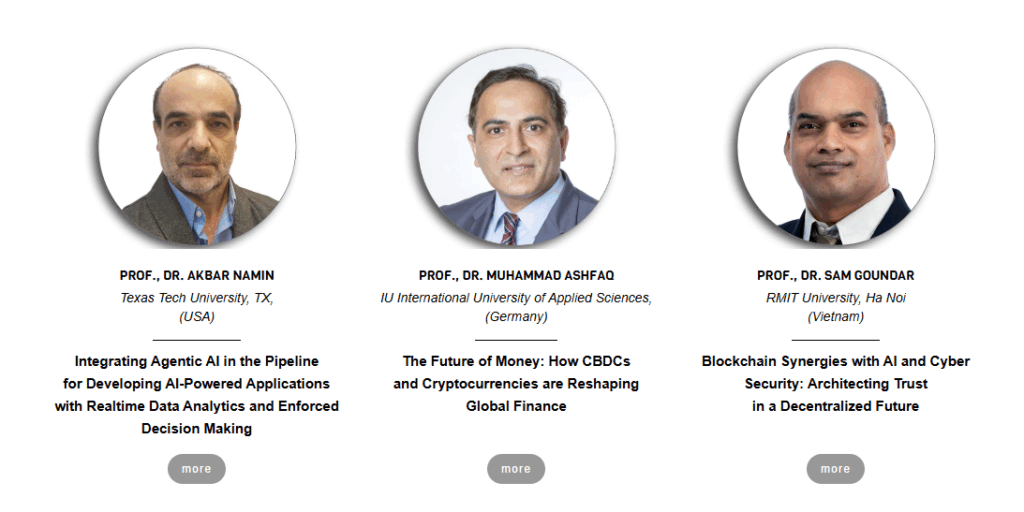The image size is (1024, 512).
Task: Open the "Blockchain Synergies with AI" talk title
Action: click(x=835, y=362)
